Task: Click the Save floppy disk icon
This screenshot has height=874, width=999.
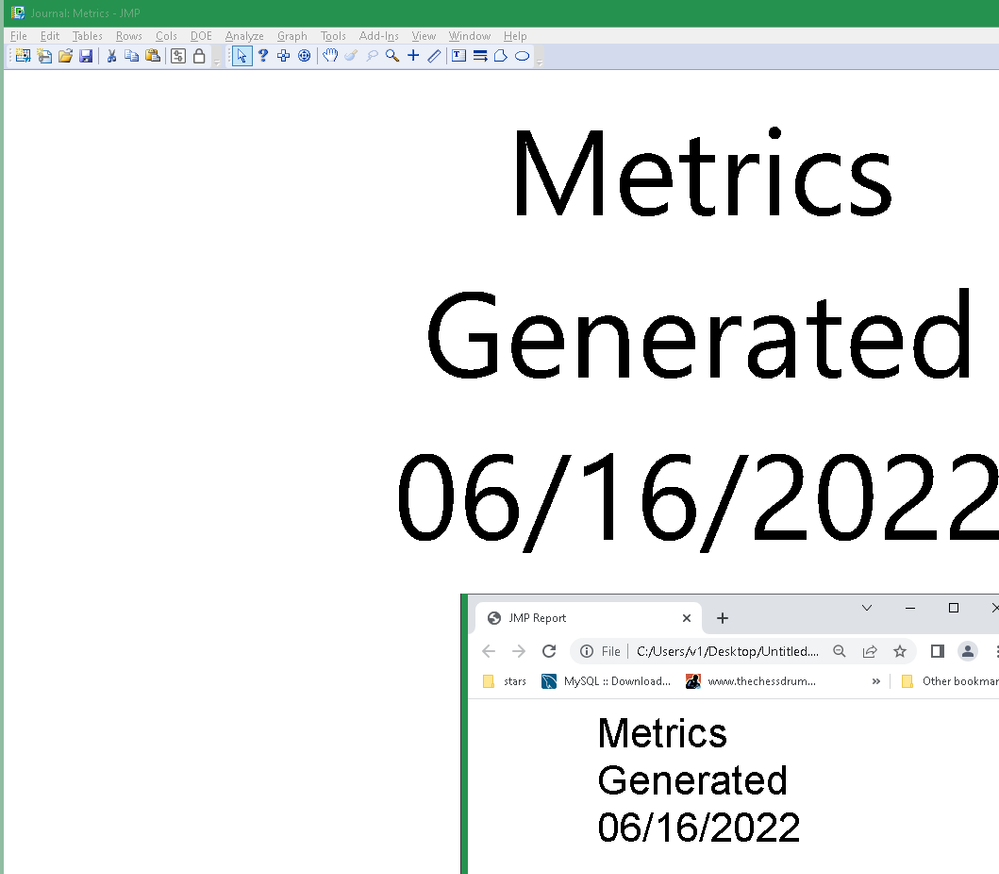Action: pos(86,56)
